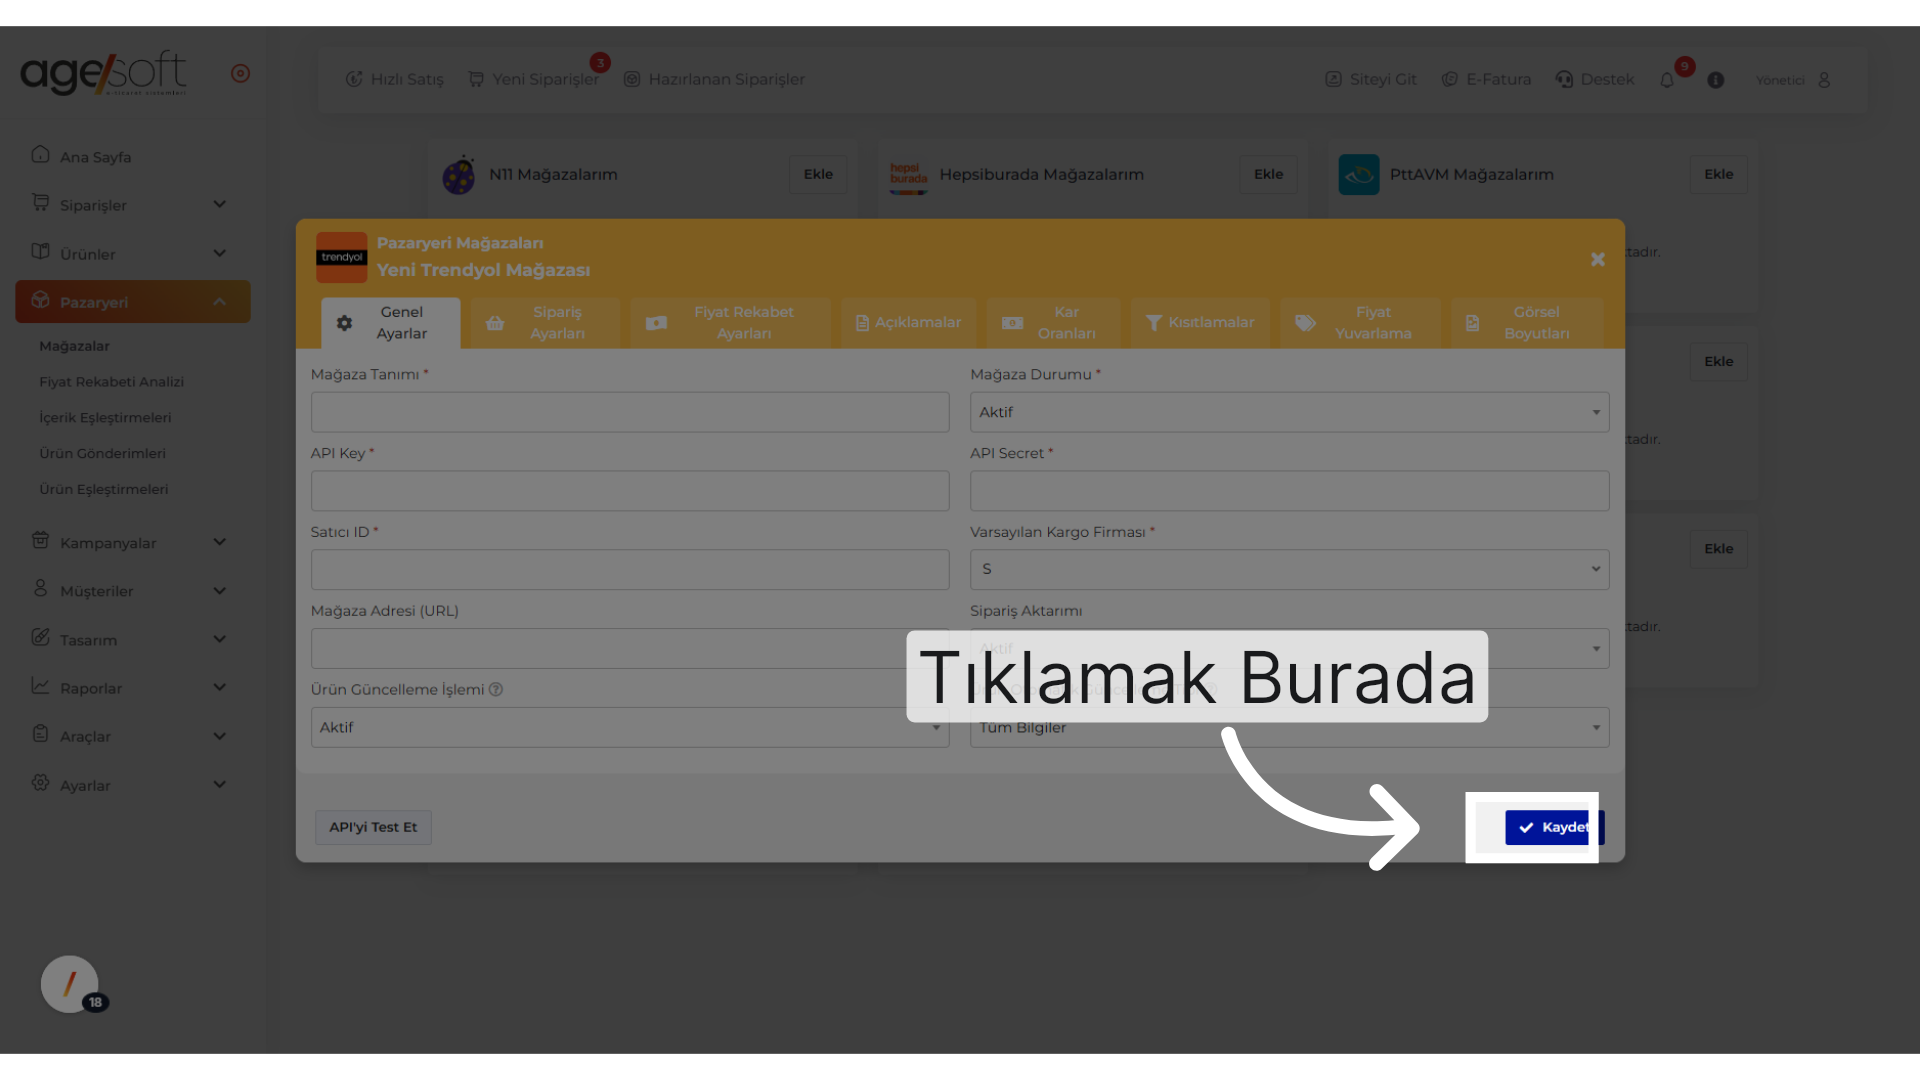Click the Trendyol logo in dialog header
The height and width of the screenshot is (1080, 1920).
click(x=342, y=257)
